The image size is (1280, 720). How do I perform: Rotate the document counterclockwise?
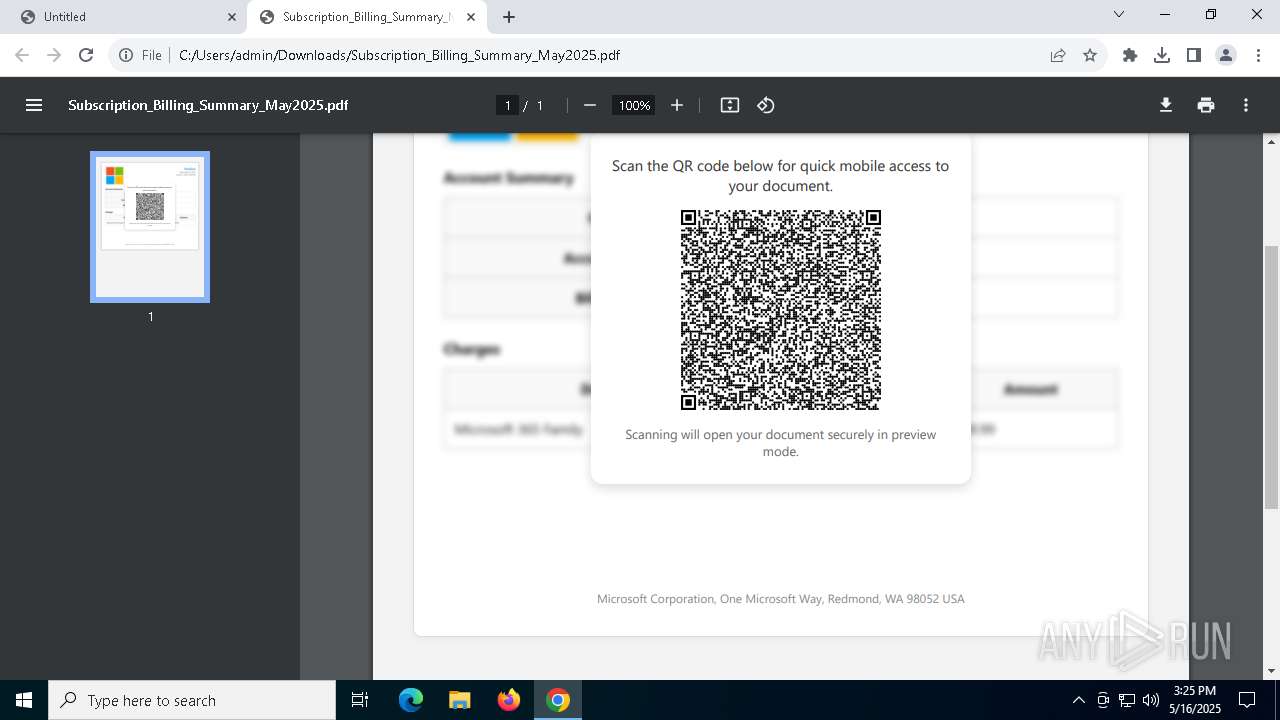[x=766, y=105]
